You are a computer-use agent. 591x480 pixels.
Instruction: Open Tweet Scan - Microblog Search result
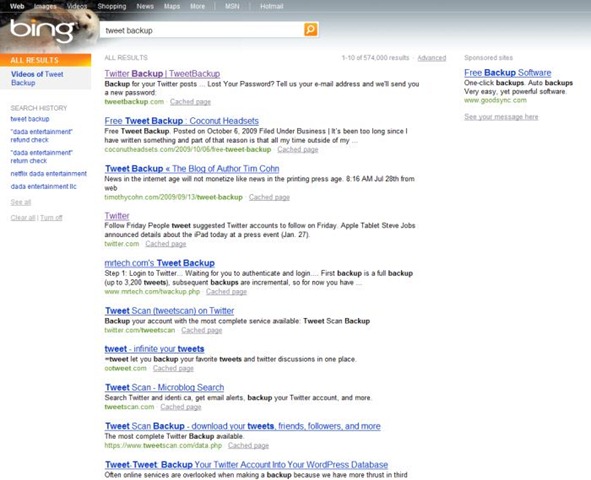164,387
